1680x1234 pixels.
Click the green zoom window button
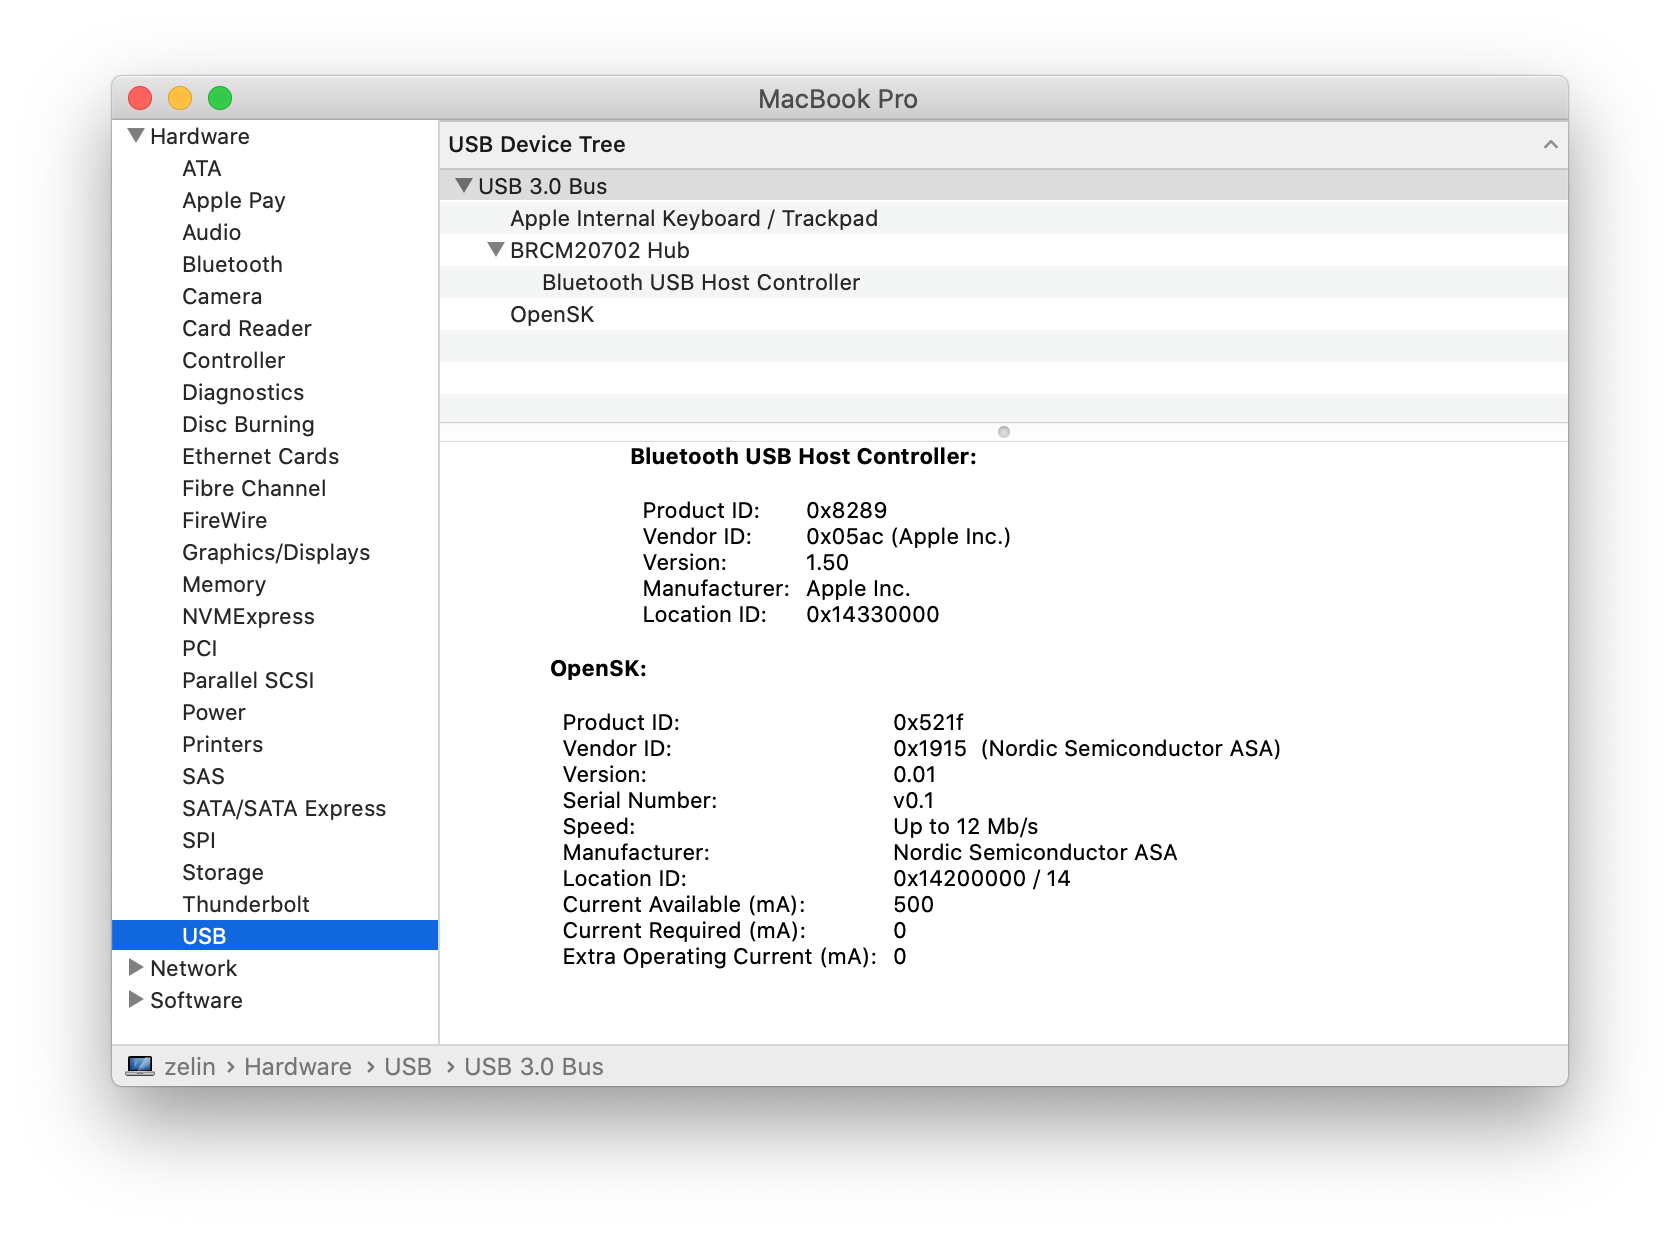point(220,98)
